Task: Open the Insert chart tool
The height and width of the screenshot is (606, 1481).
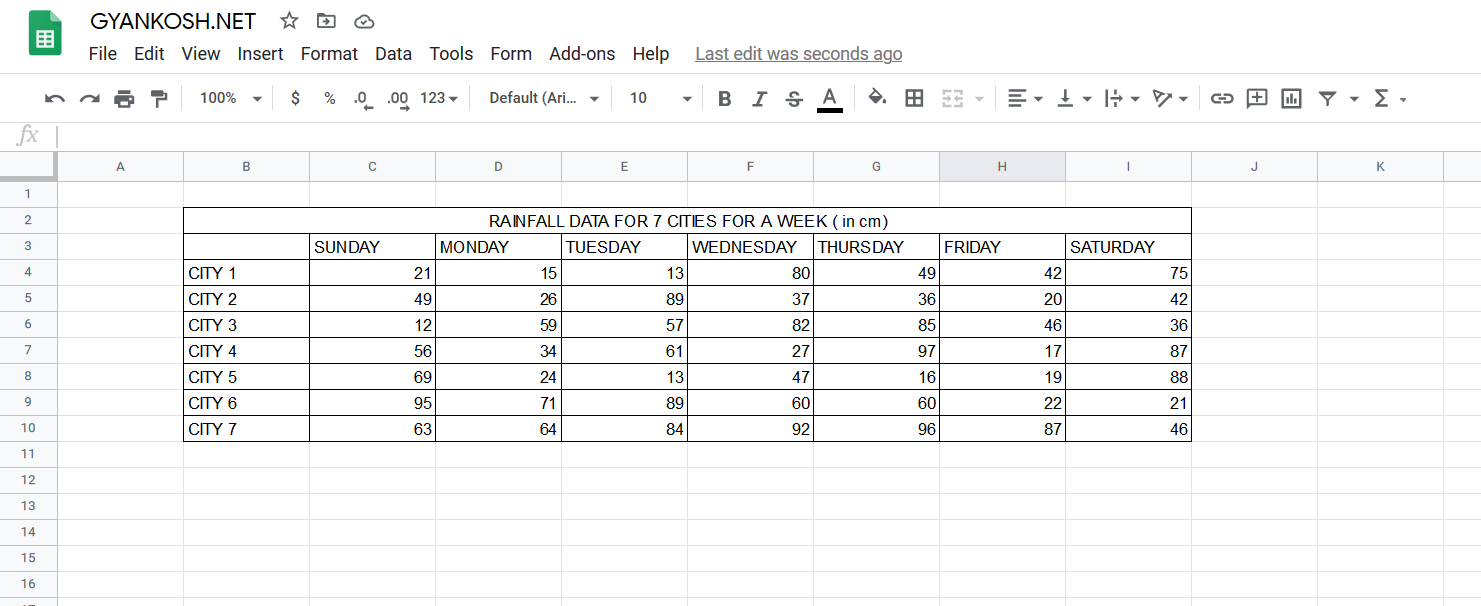Action: tap(1291, 98)
